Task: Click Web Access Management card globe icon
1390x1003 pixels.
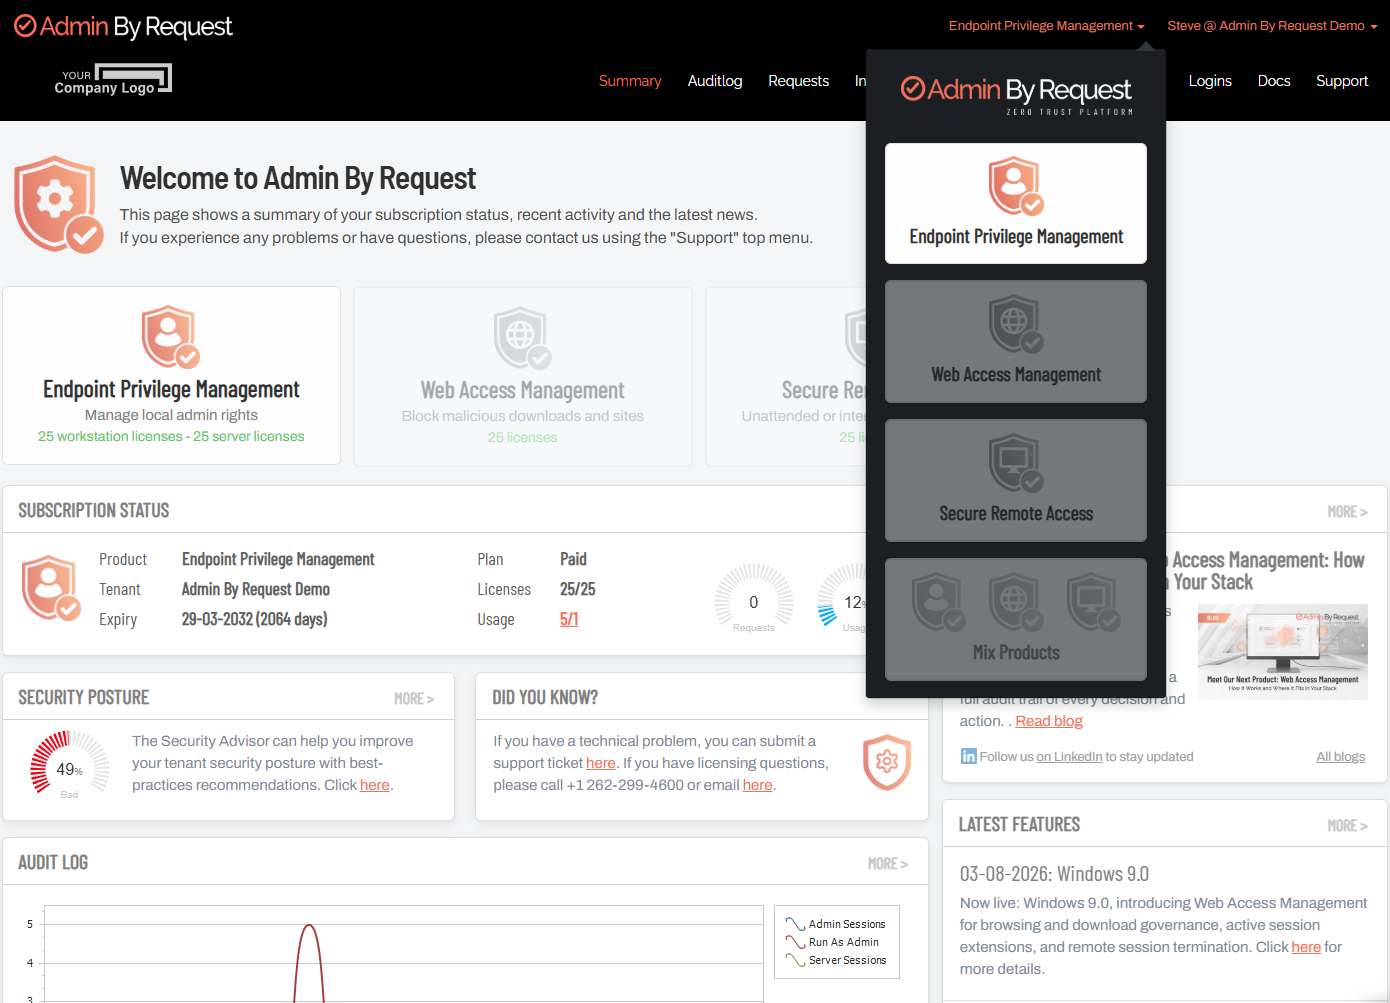Action: pyautogui.click(x=522, y=338)
